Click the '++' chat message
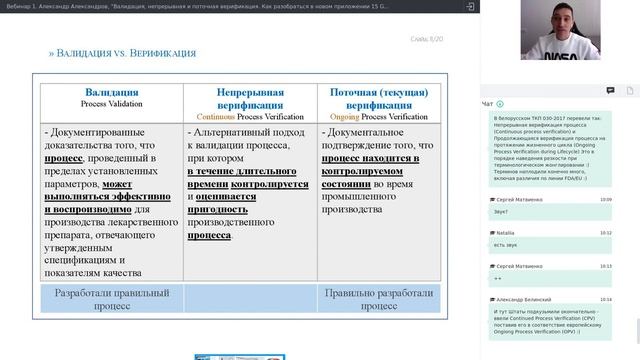Screen dimensions: 640x360 [x=550, y=279]
